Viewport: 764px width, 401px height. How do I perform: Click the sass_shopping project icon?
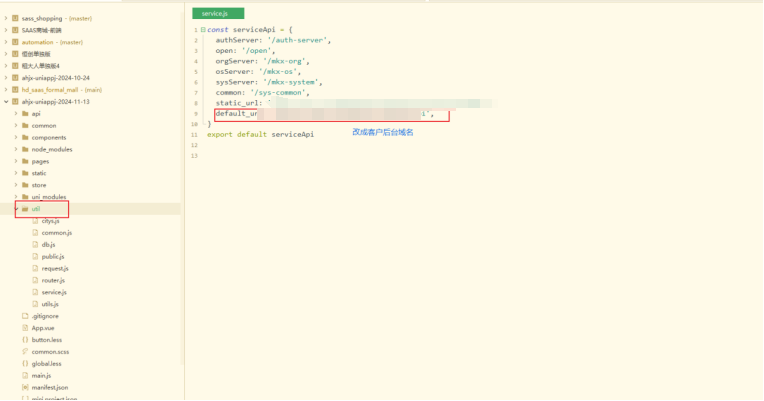(15, 19)
